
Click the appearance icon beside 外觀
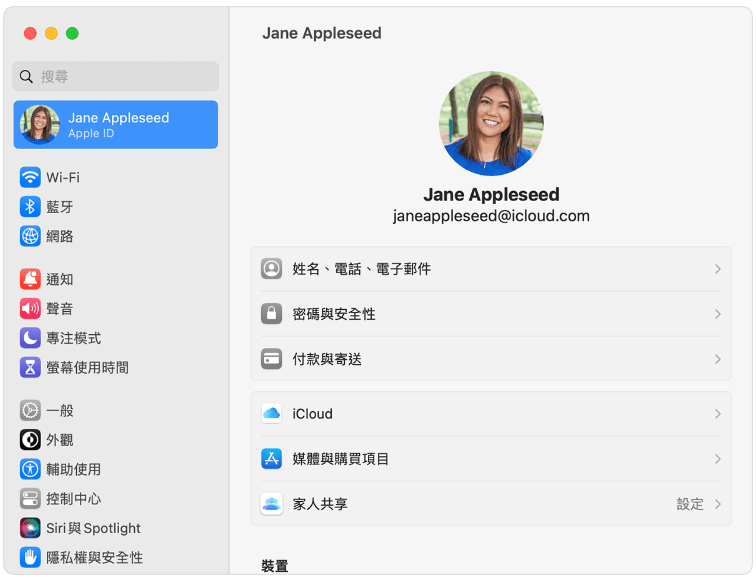(x=30, y=440)
